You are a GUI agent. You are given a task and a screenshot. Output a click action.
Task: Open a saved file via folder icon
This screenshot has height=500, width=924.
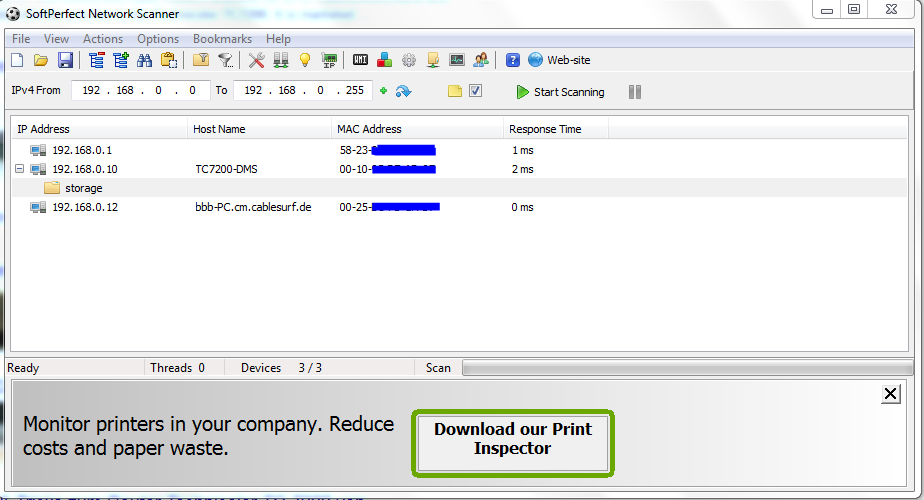(41, 60)
